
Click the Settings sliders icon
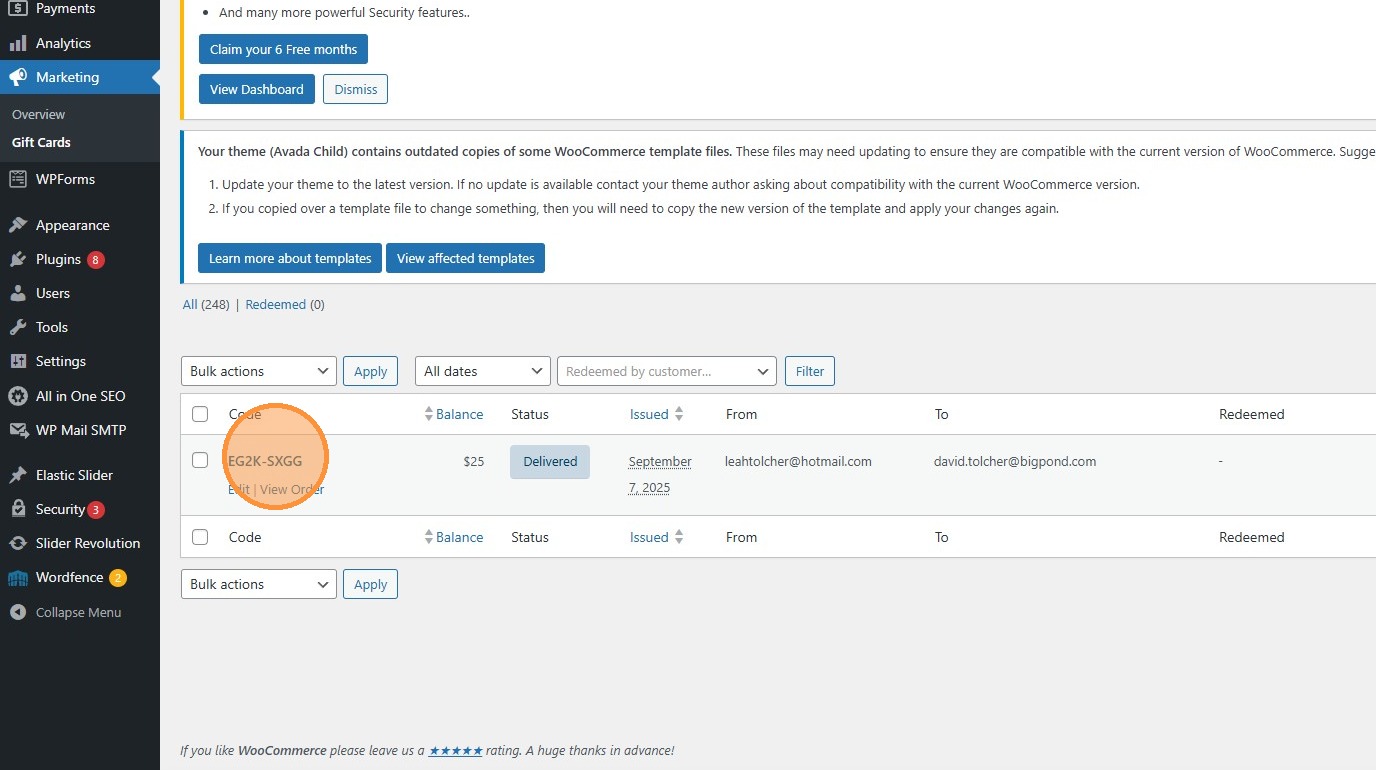coord(17,361)
